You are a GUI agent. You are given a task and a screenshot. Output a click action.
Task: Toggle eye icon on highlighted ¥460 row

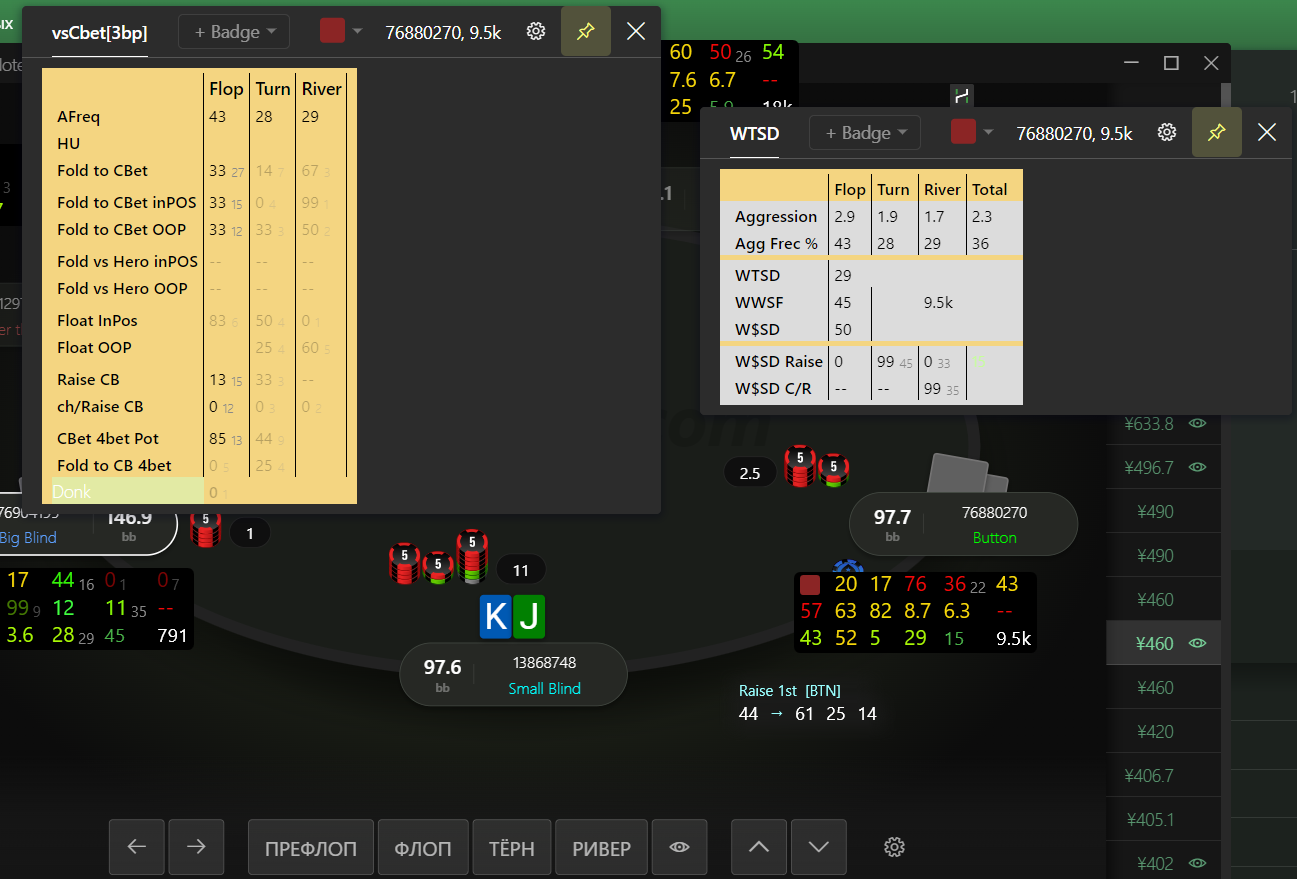point(1197,643)
